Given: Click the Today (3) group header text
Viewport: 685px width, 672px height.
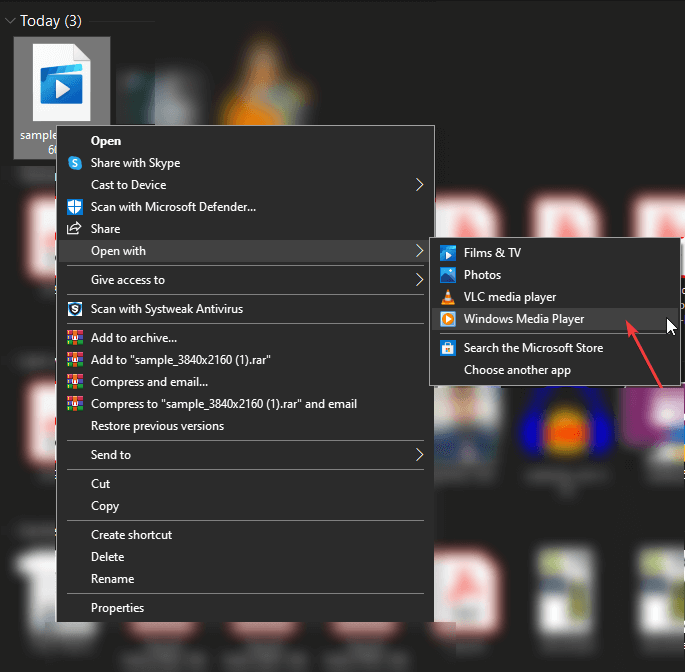Looking at the screenshot, I should click(51, 21).
